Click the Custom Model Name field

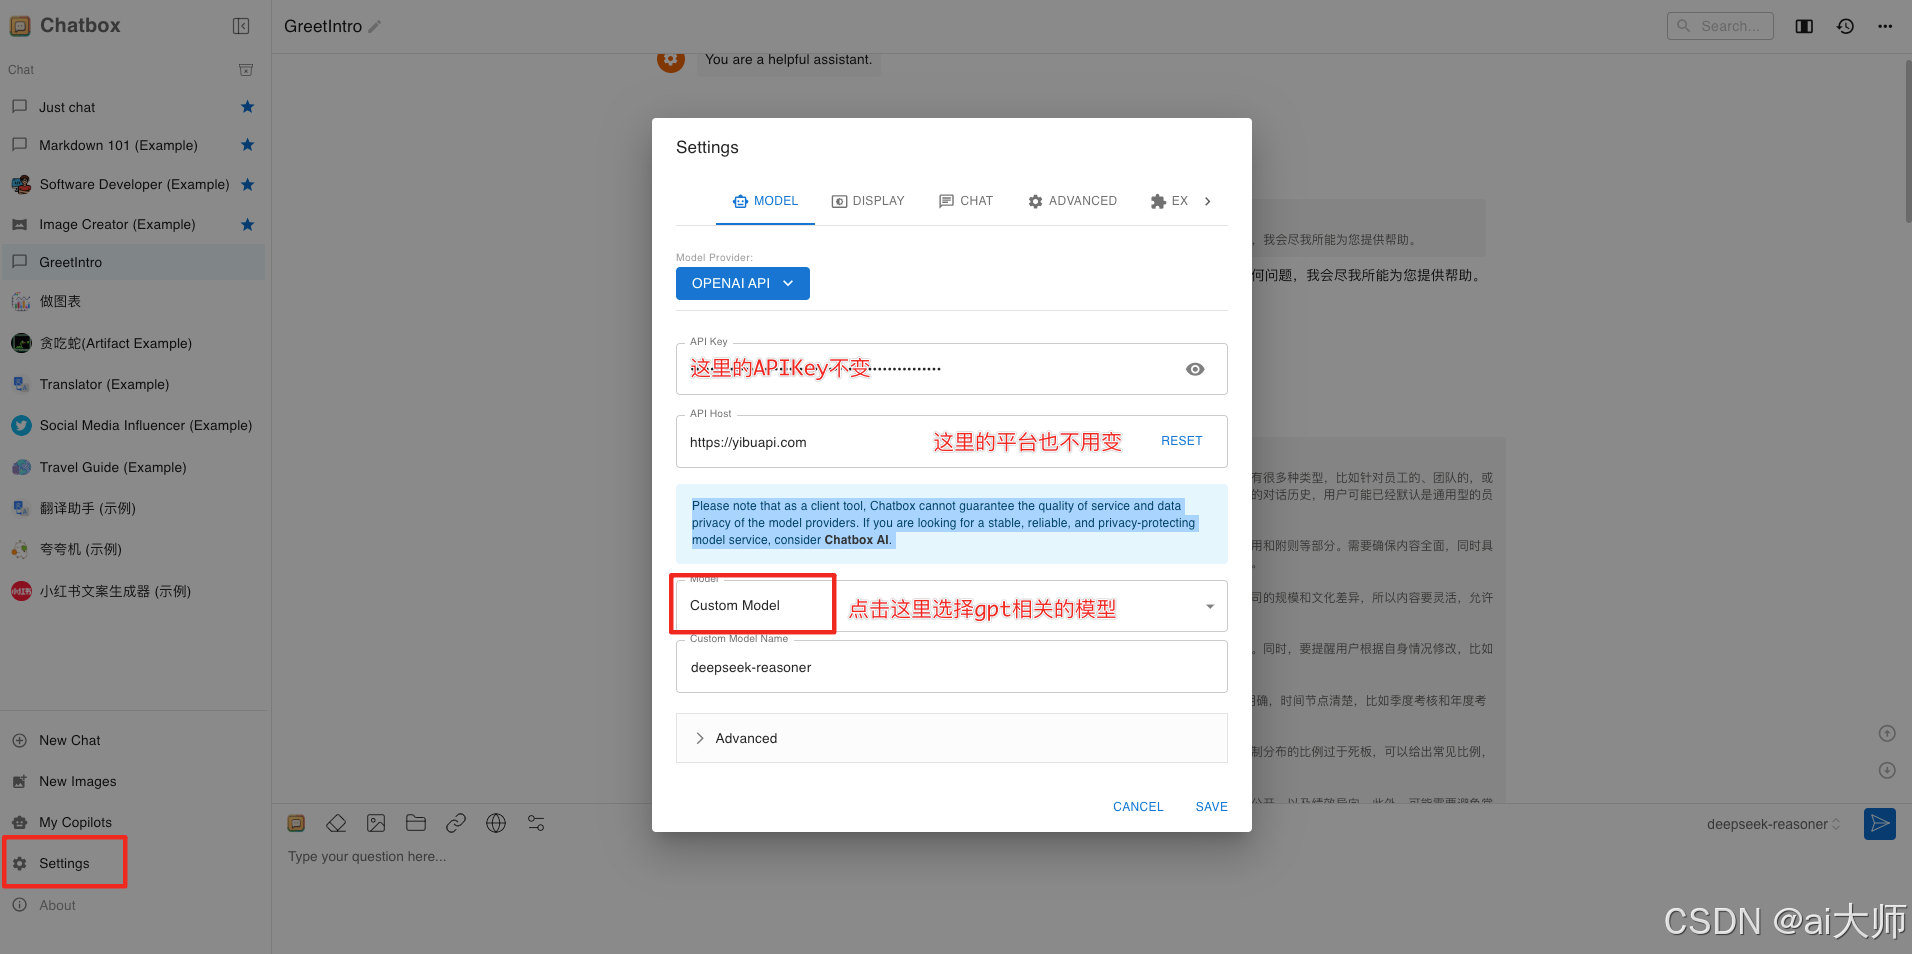click(x=952, y=667)
